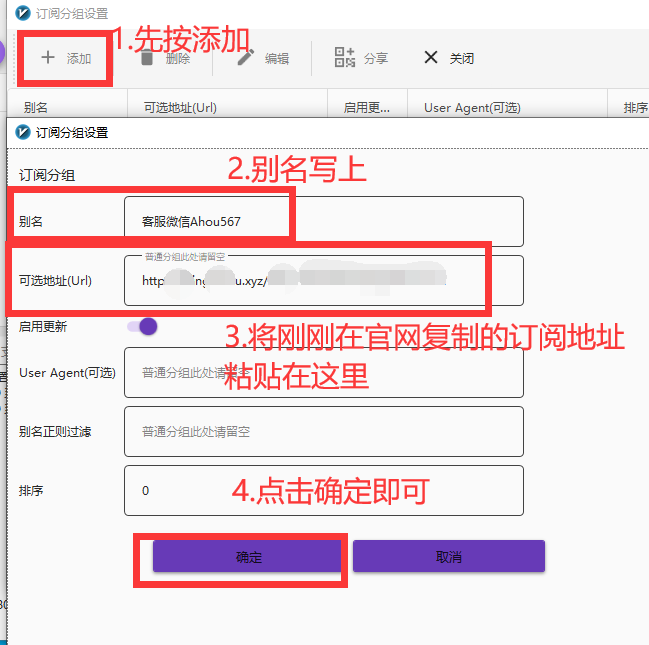Click the 添加 toolbar label
This screenshot has width=649, height=645.
[x=79, y=58]
